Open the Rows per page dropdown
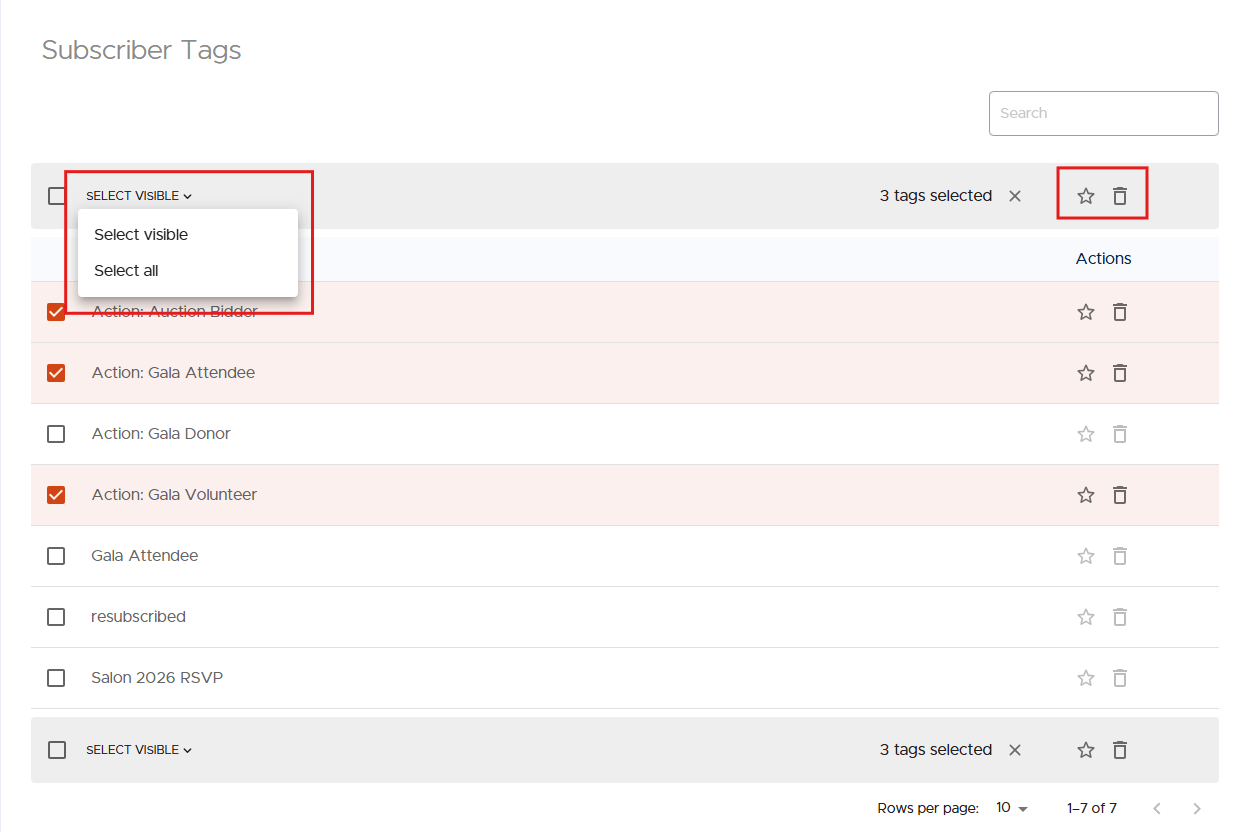 click(1012, 808)
